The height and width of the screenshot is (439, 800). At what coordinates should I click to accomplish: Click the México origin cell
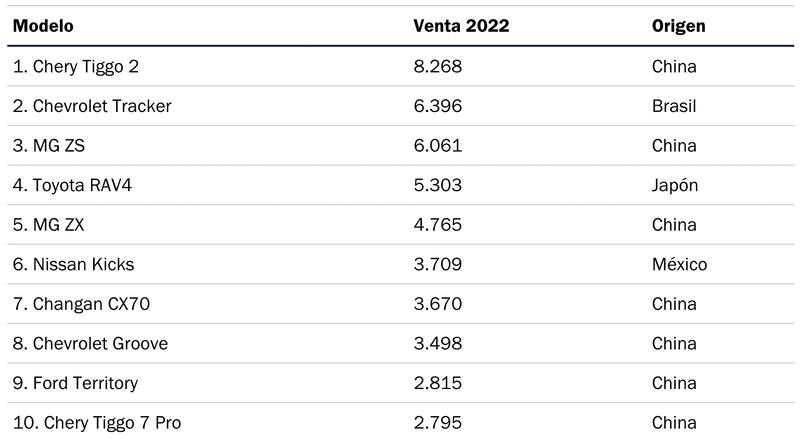pos(679,265)
